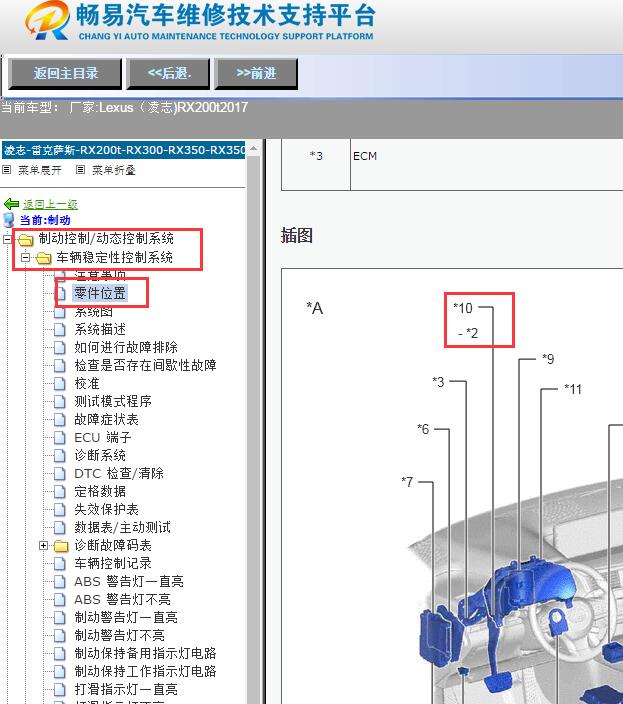Image resolution: width=623 pixels, height=704 pixels.
Task: Open 制动警告灯一直亮 page
Action: [126, 617]
